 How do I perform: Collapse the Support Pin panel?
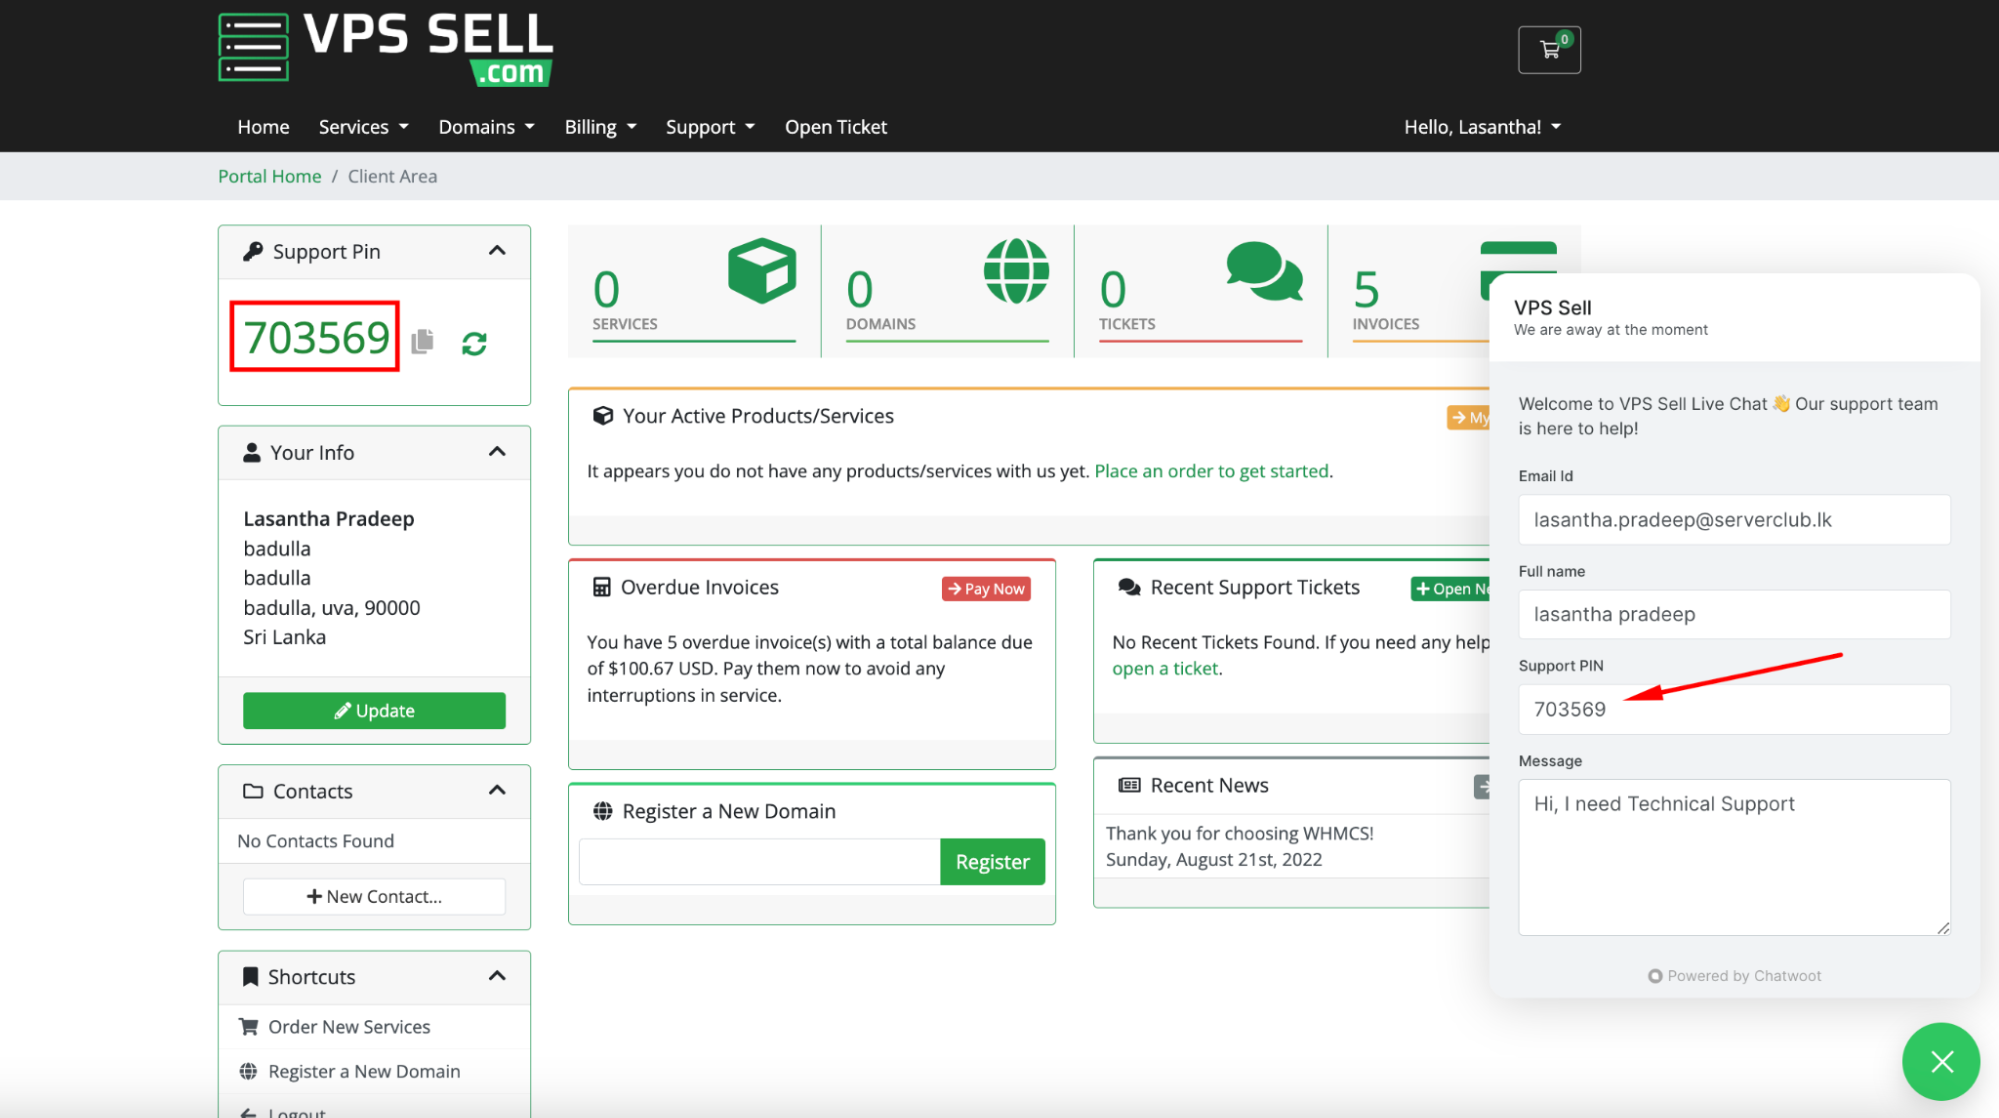[497, 251]
